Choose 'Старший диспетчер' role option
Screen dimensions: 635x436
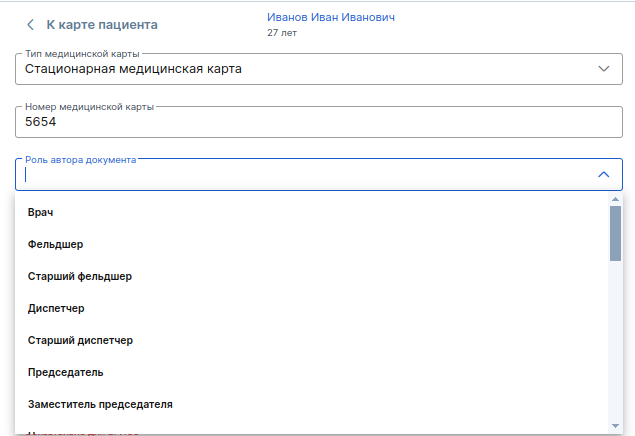[x=80, y=340]
